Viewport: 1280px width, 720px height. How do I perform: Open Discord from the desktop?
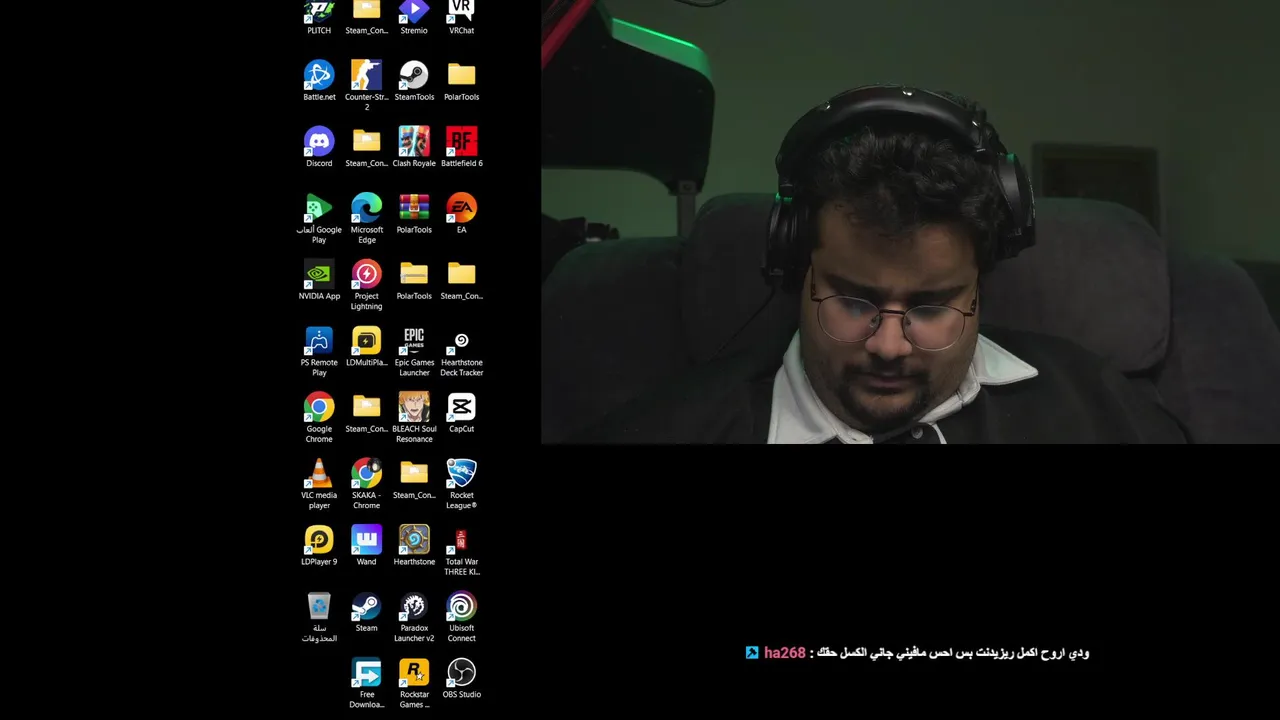click(319, 147)
